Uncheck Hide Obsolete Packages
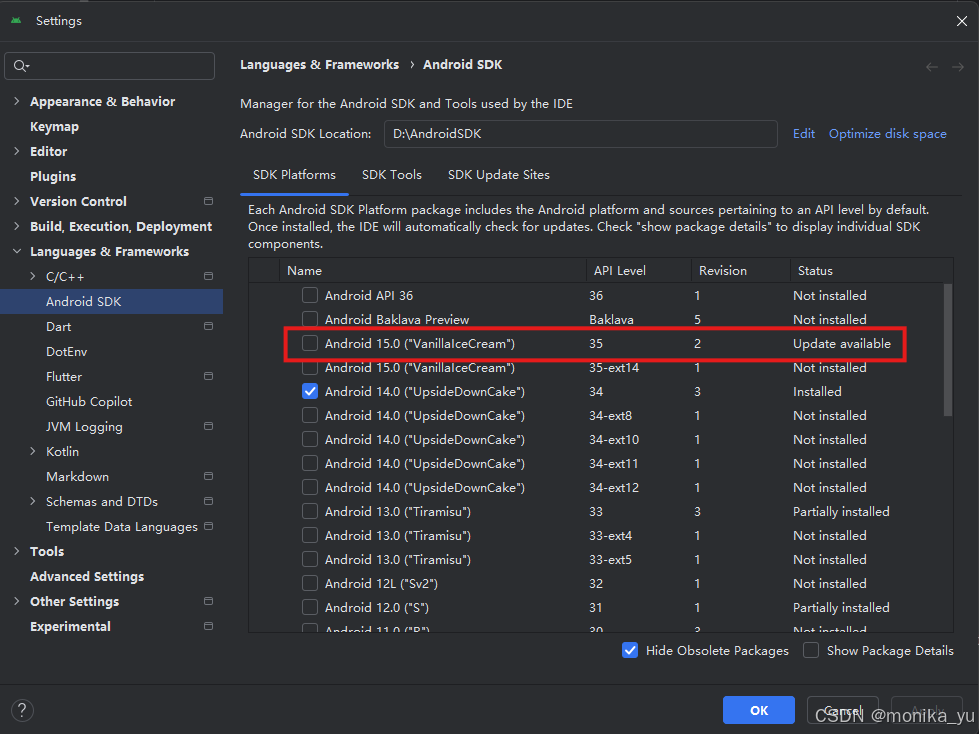 (630, 650)
